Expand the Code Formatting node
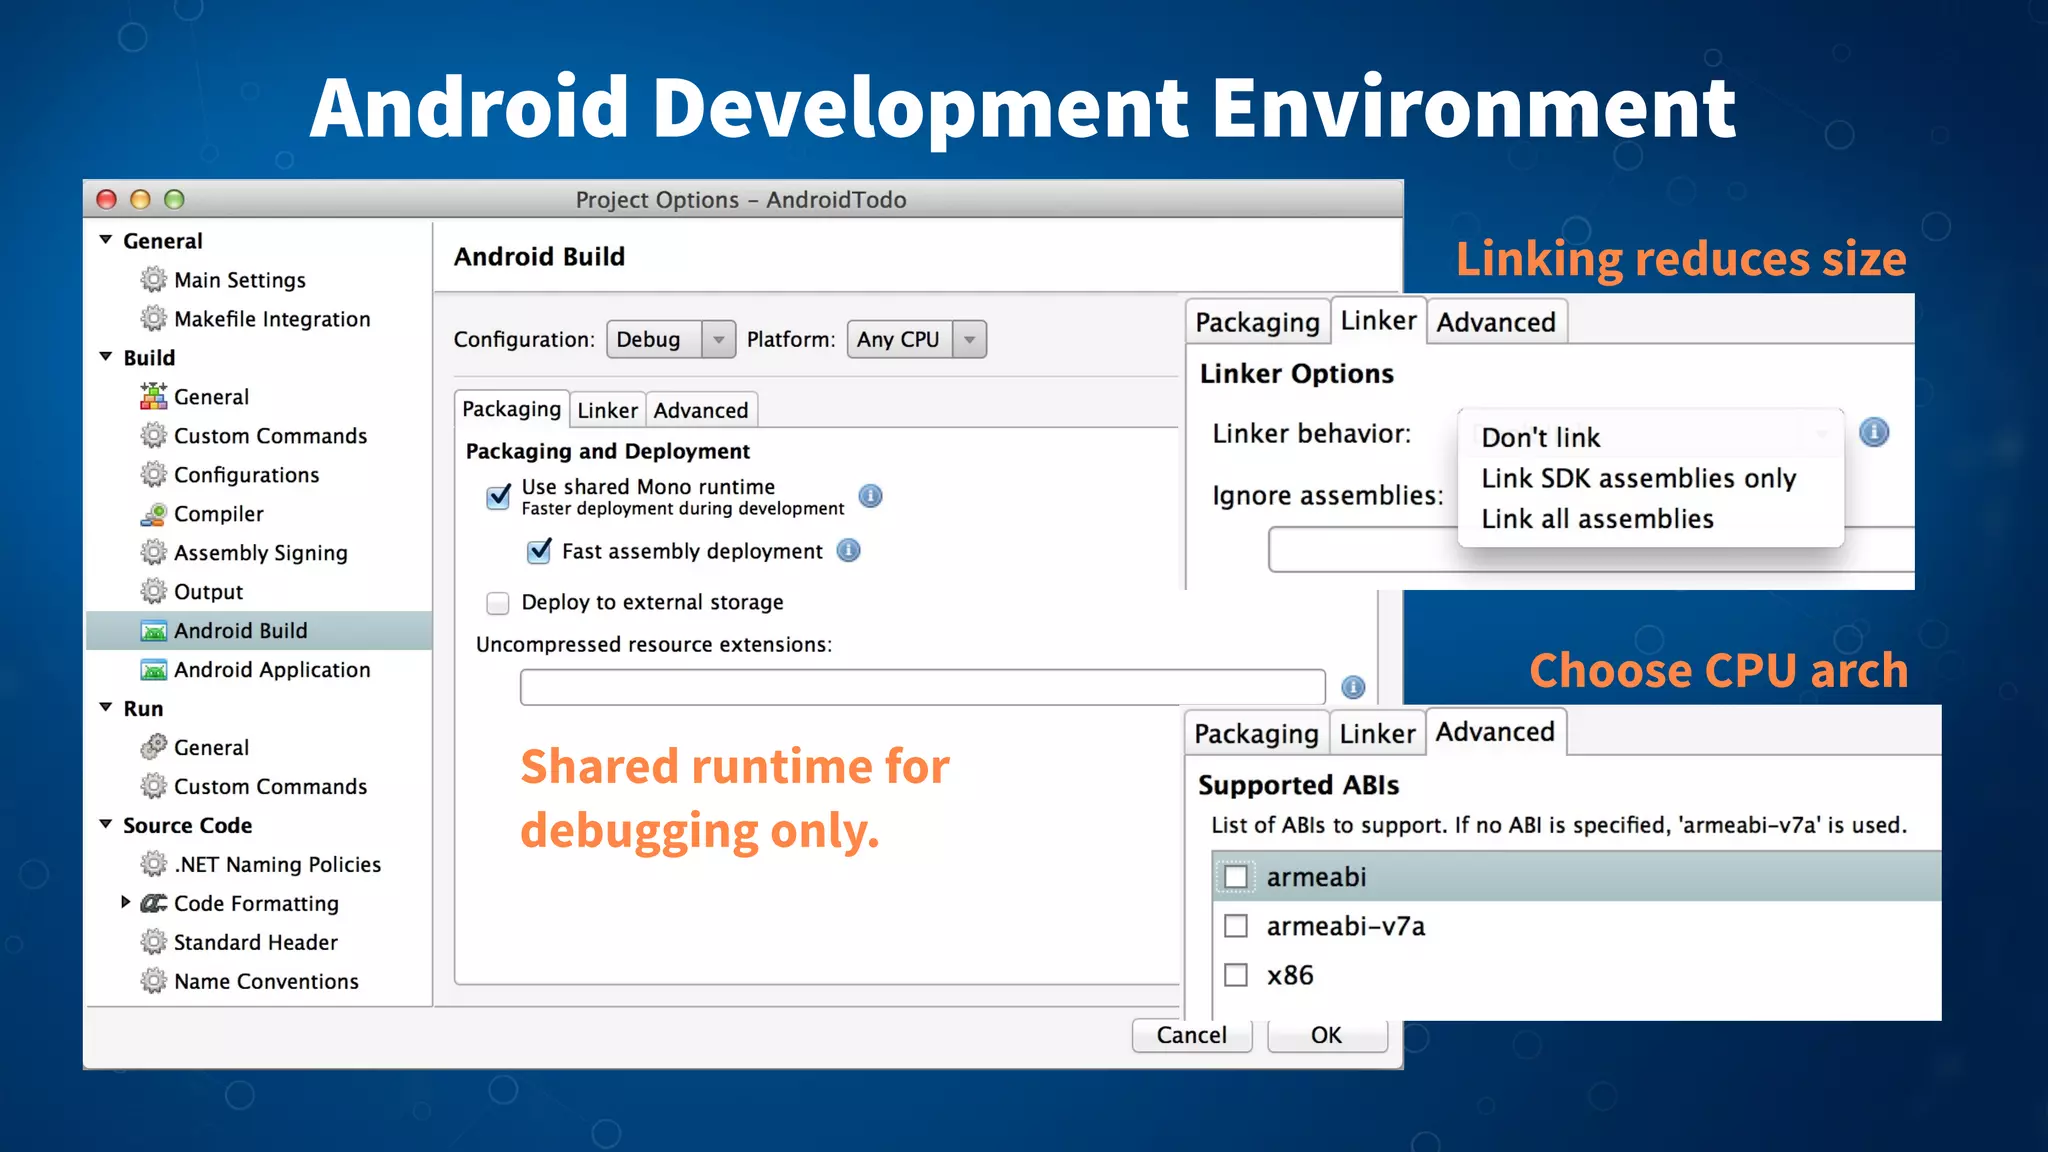The height and width of the screenshot is (1152, 2048). pos(125,902)
